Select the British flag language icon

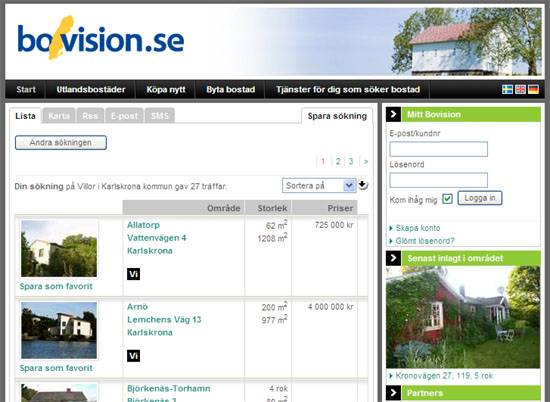520,89
